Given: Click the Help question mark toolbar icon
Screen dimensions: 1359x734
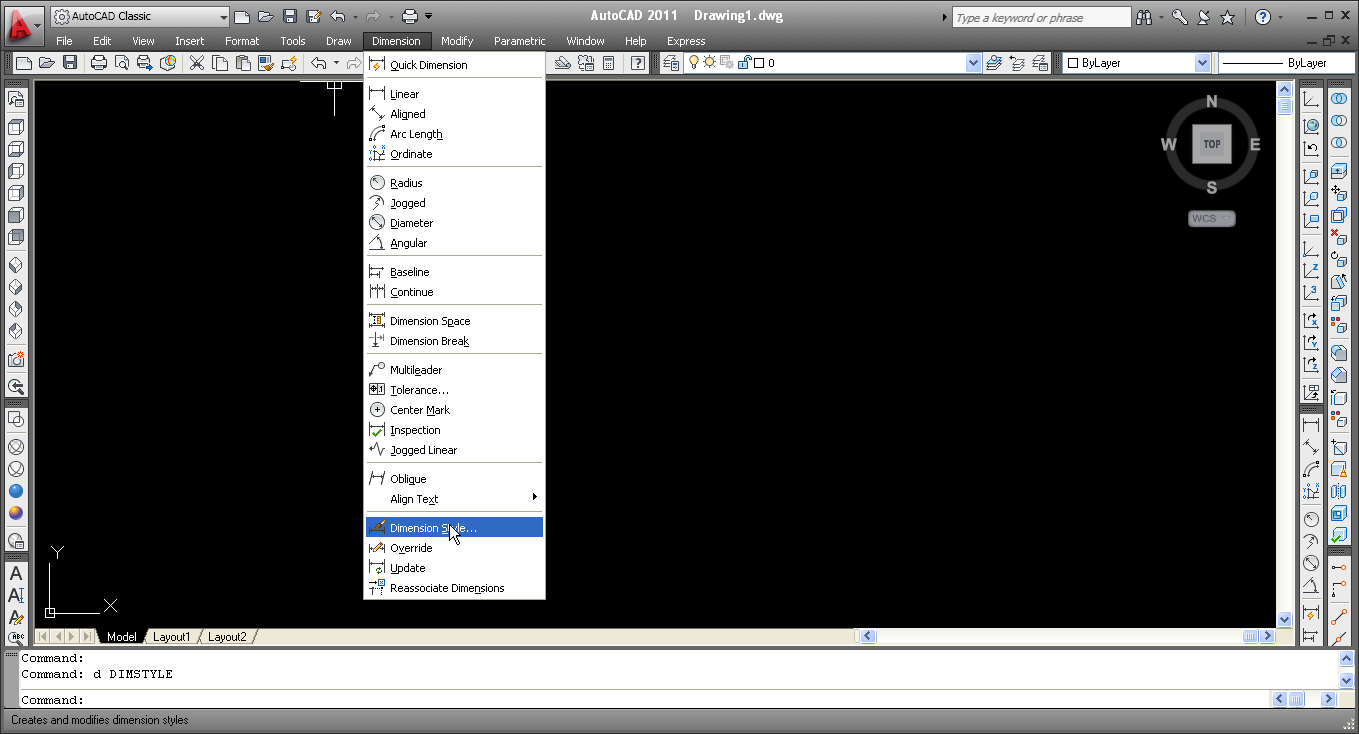Looking at the screenshot, I should 637,63.
